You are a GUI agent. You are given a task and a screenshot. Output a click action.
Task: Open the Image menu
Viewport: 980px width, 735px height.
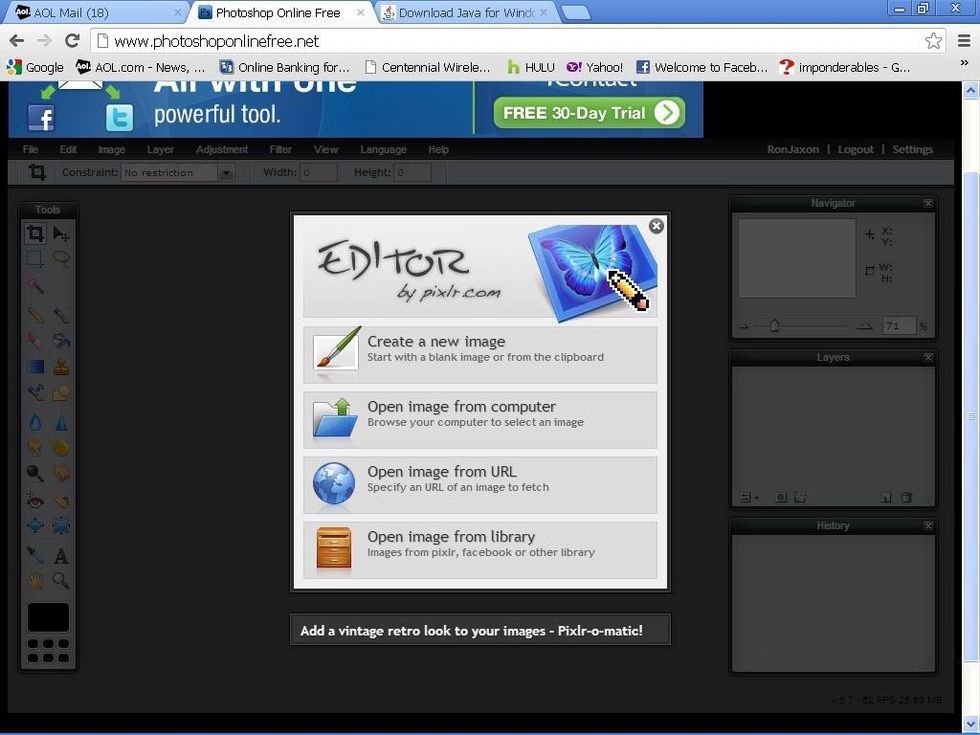(x=111, y=149)
